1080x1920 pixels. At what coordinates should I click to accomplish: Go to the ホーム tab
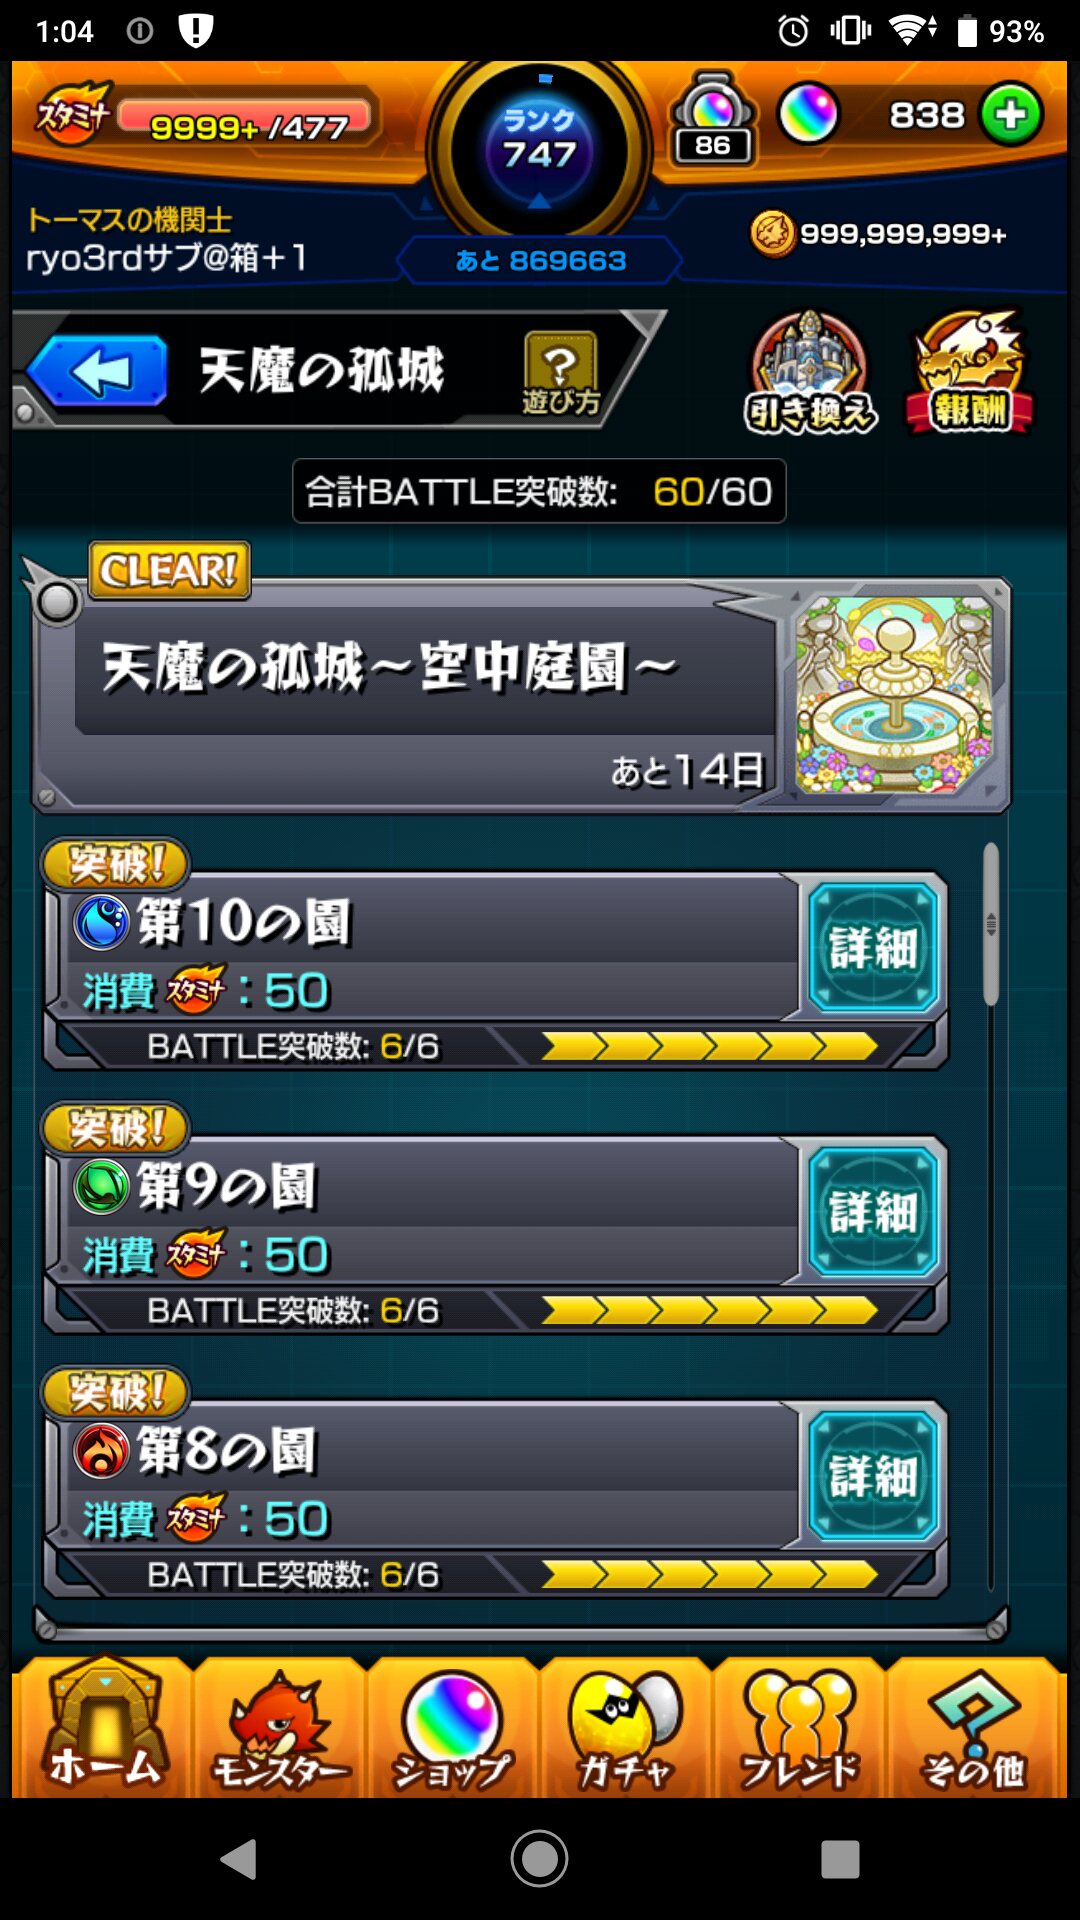click(103, 1727)
